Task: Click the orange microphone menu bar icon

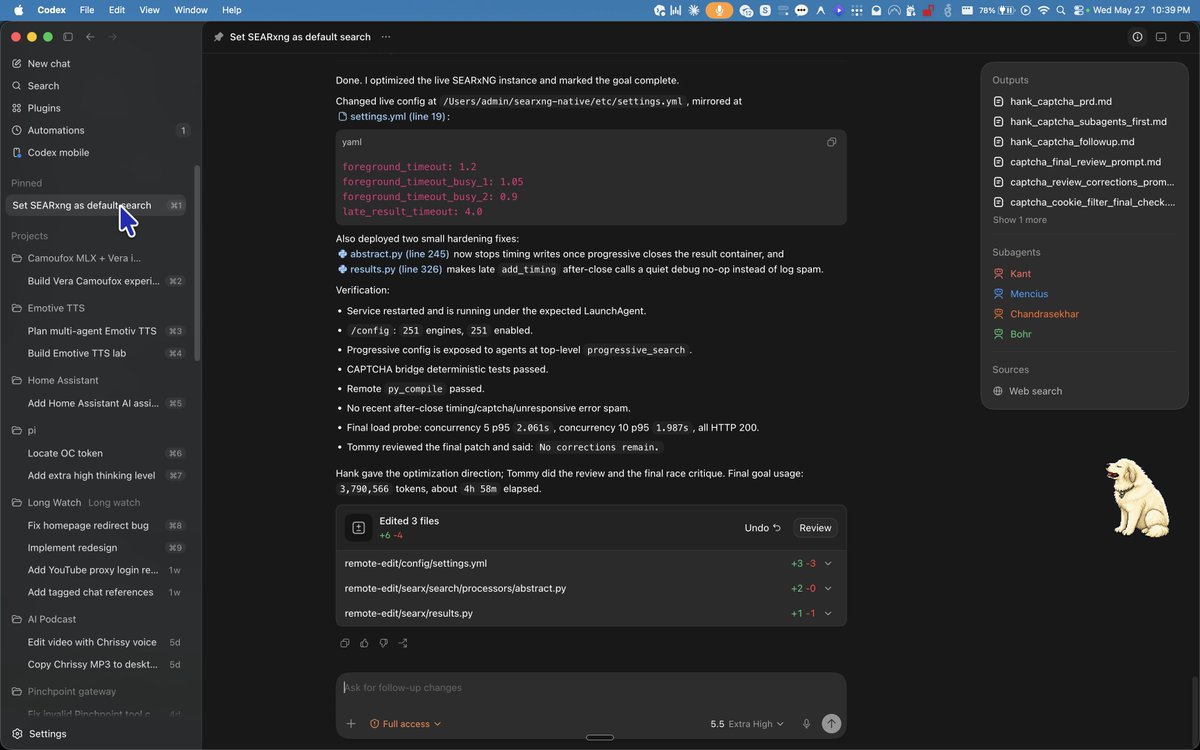Action: [718, 10]
